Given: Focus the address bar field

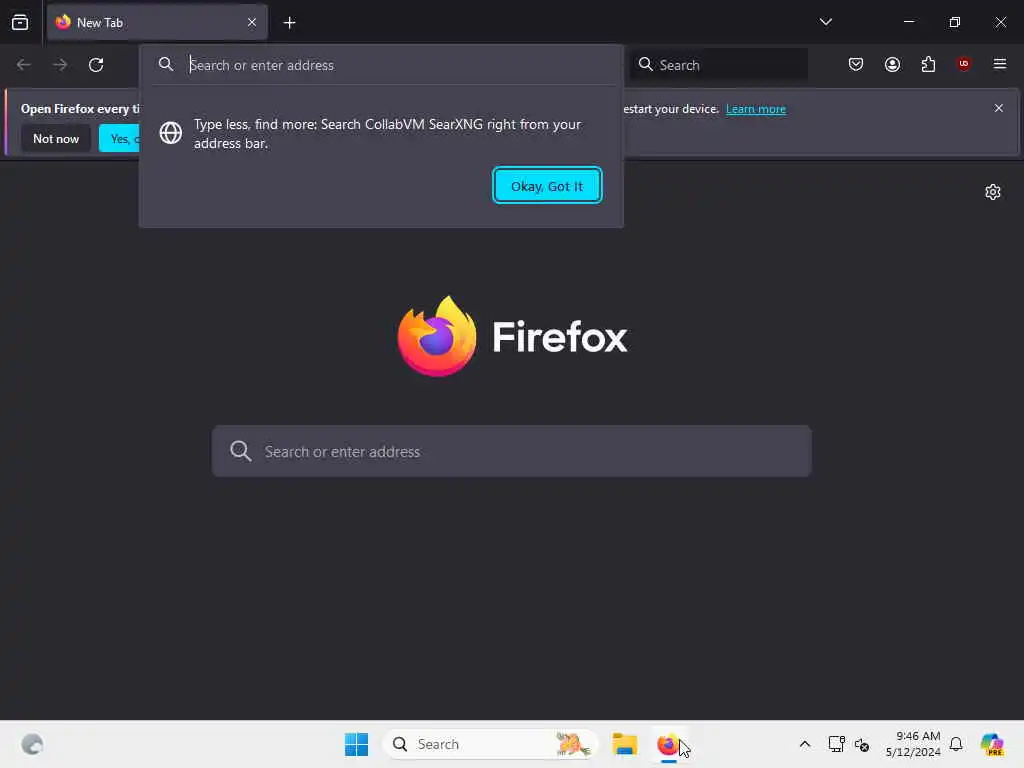Looking at the screenshot, I should click(381, 65).
